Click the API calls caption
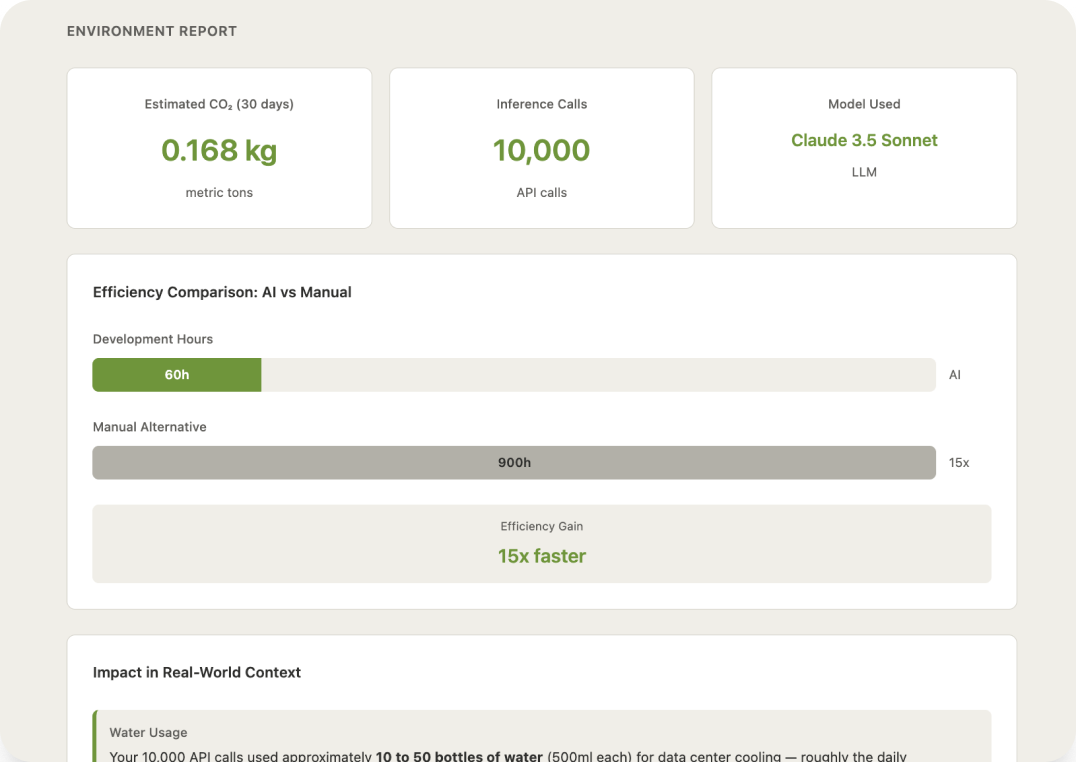Image resolution: width=1076 pixels, height=762 pixels. tap(541, 193)
